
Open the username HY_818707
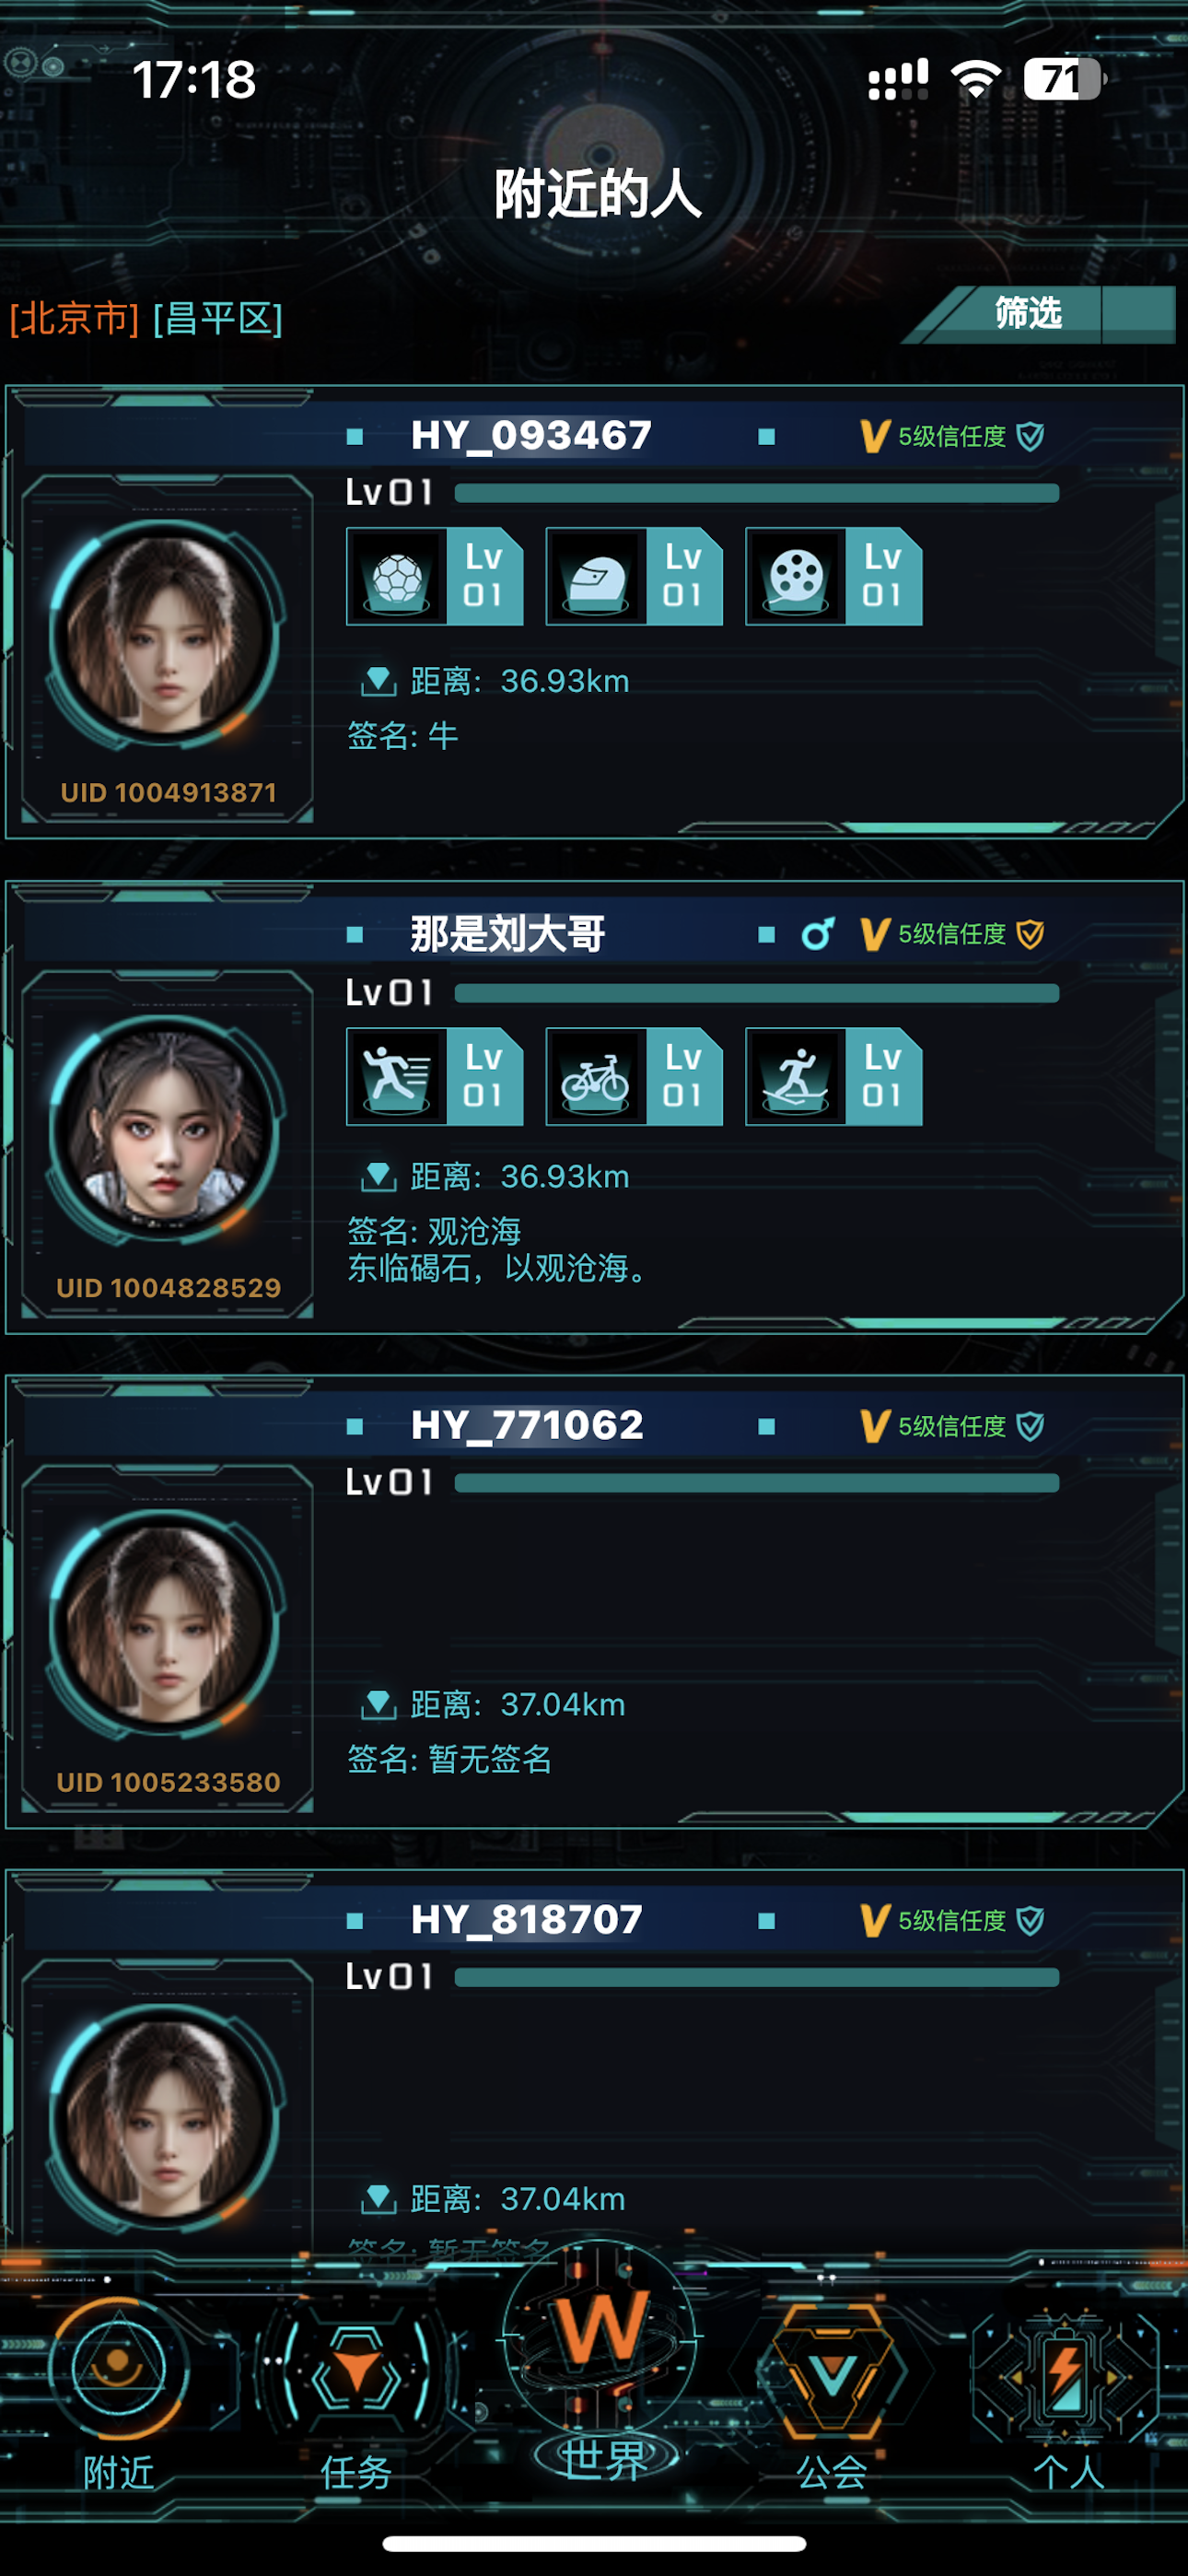coord(527,1920)
